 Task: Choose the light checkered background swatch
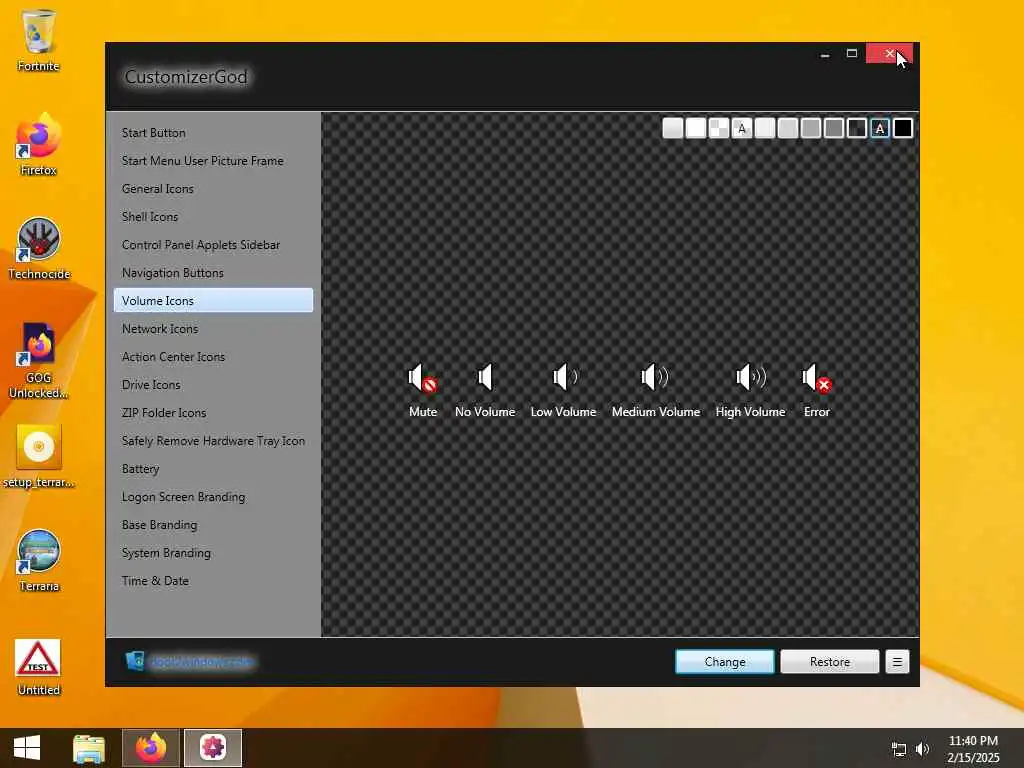718,128
